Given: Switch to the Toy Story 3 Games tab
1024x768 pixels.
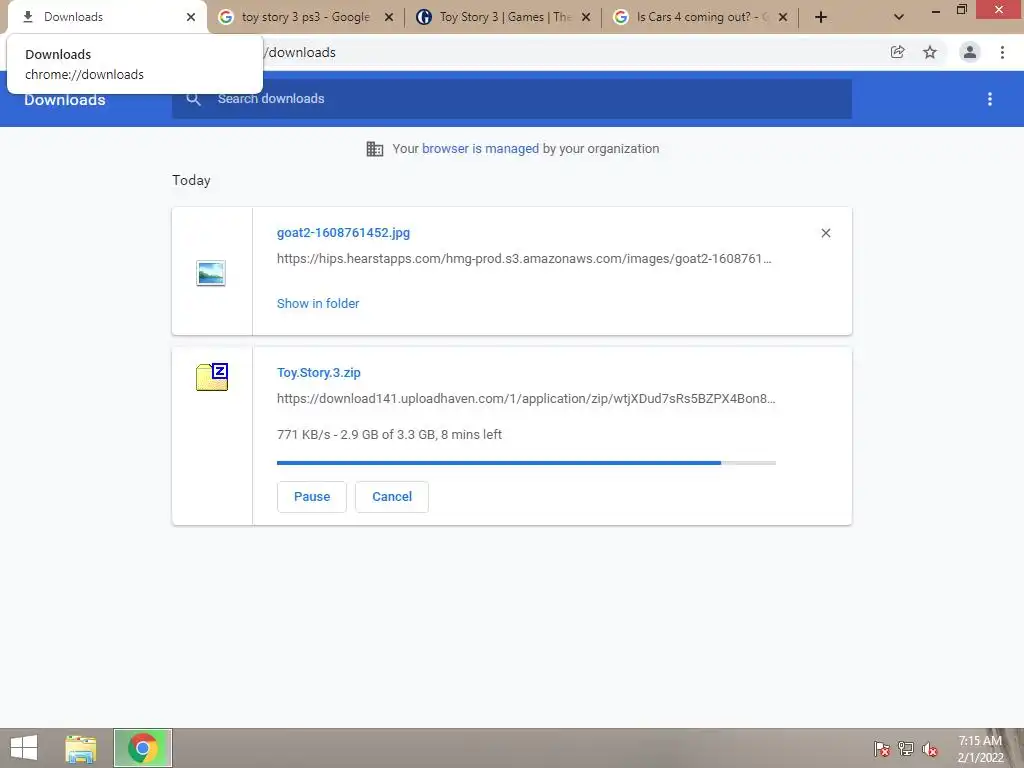Looking at the screenshot, I should pyautogui.click(x=504, y=17).
